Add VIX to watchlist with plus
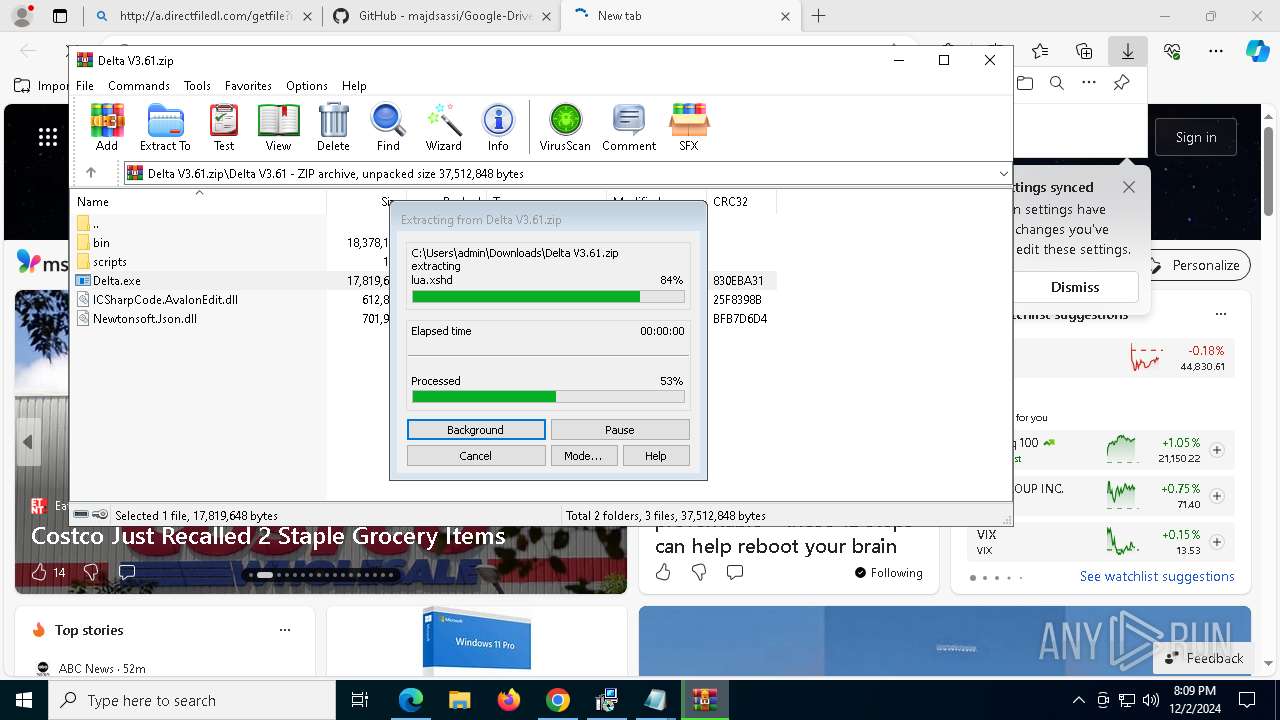The height and width of the screenshot is (720, 1280). pyautogui.click(x=1217, y=542)
